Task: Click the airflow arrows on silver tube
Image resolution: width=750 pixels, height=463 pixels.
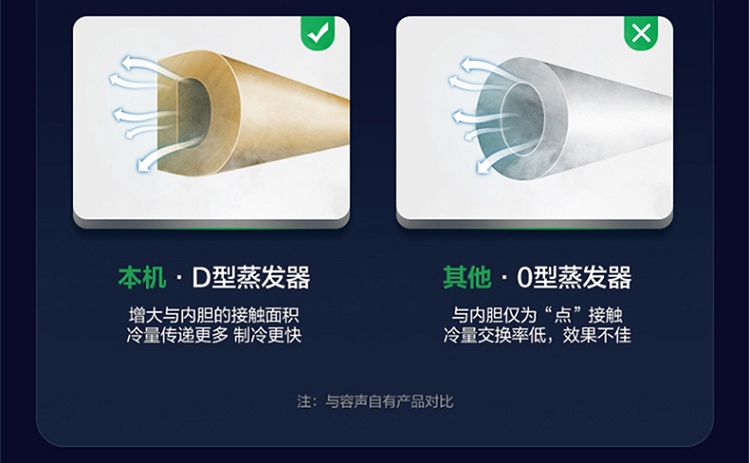Action: point(483,115)
